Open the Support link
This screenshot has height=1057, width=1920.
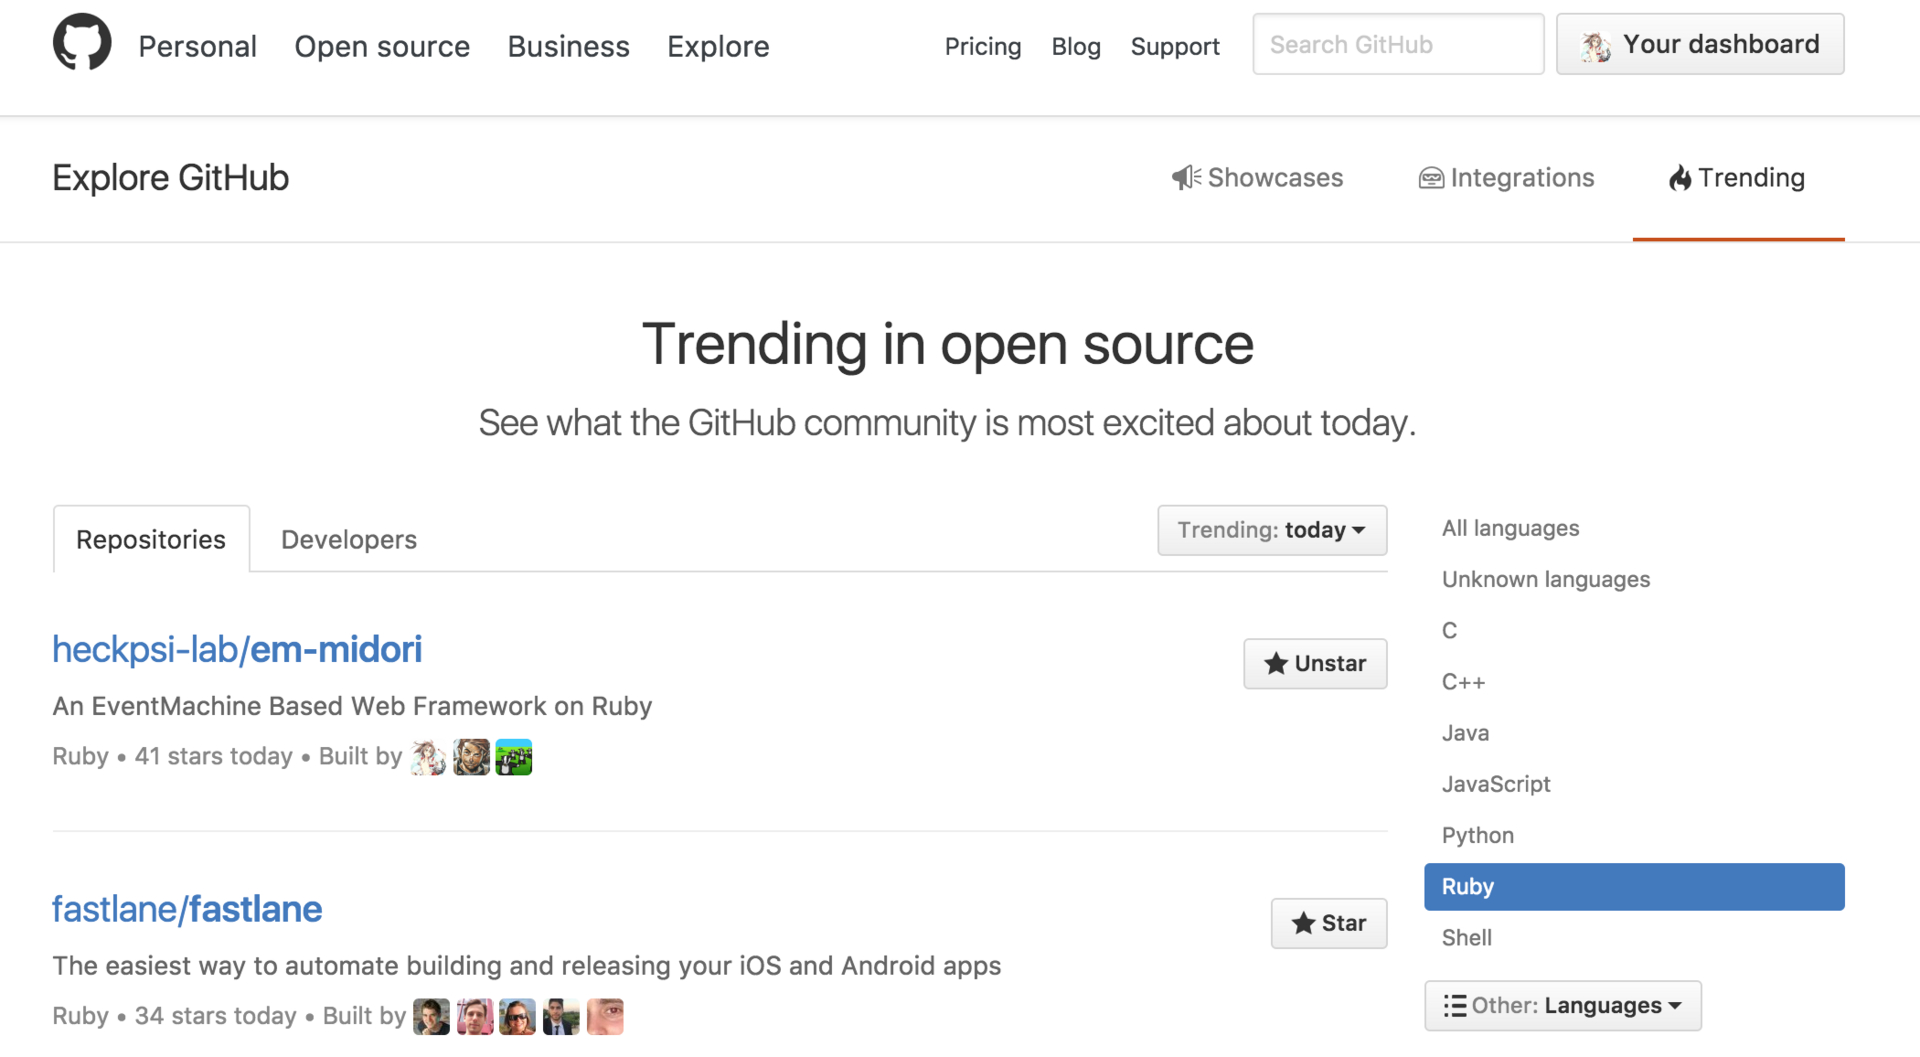[1175, 46]
